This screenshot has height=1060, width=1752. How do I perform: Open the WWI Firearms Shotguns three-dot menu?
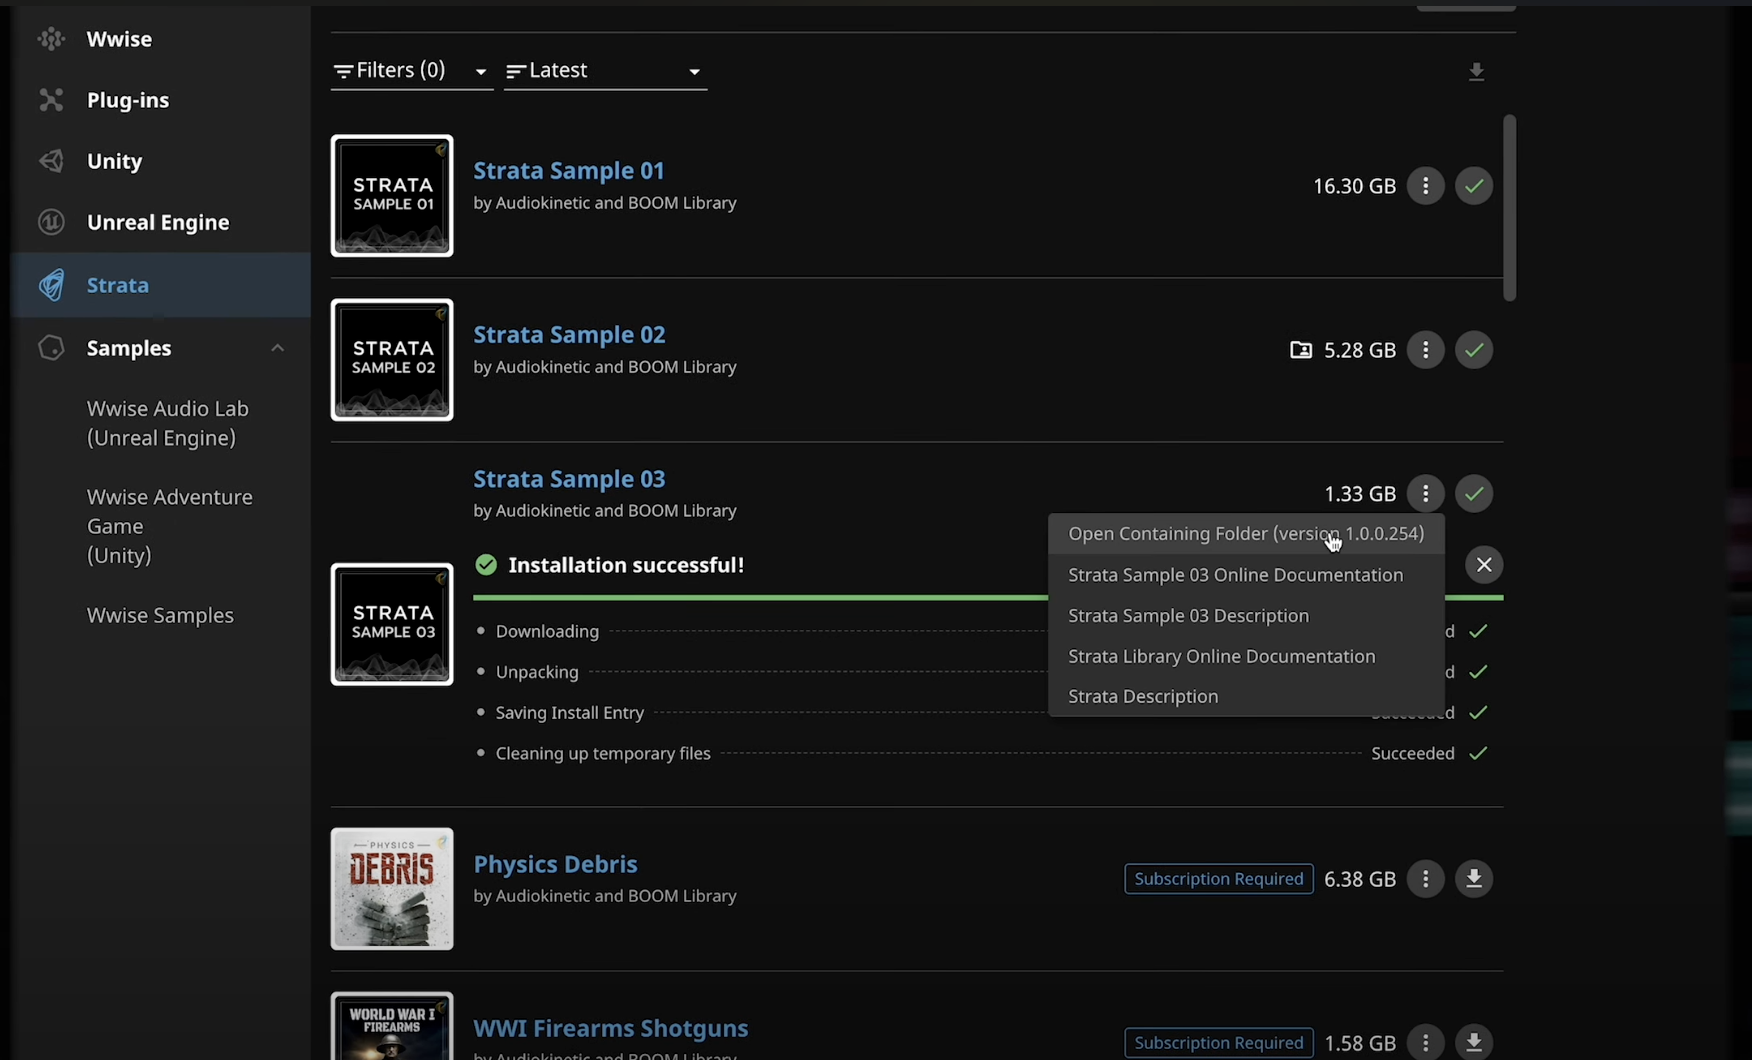point(1425,1043)
